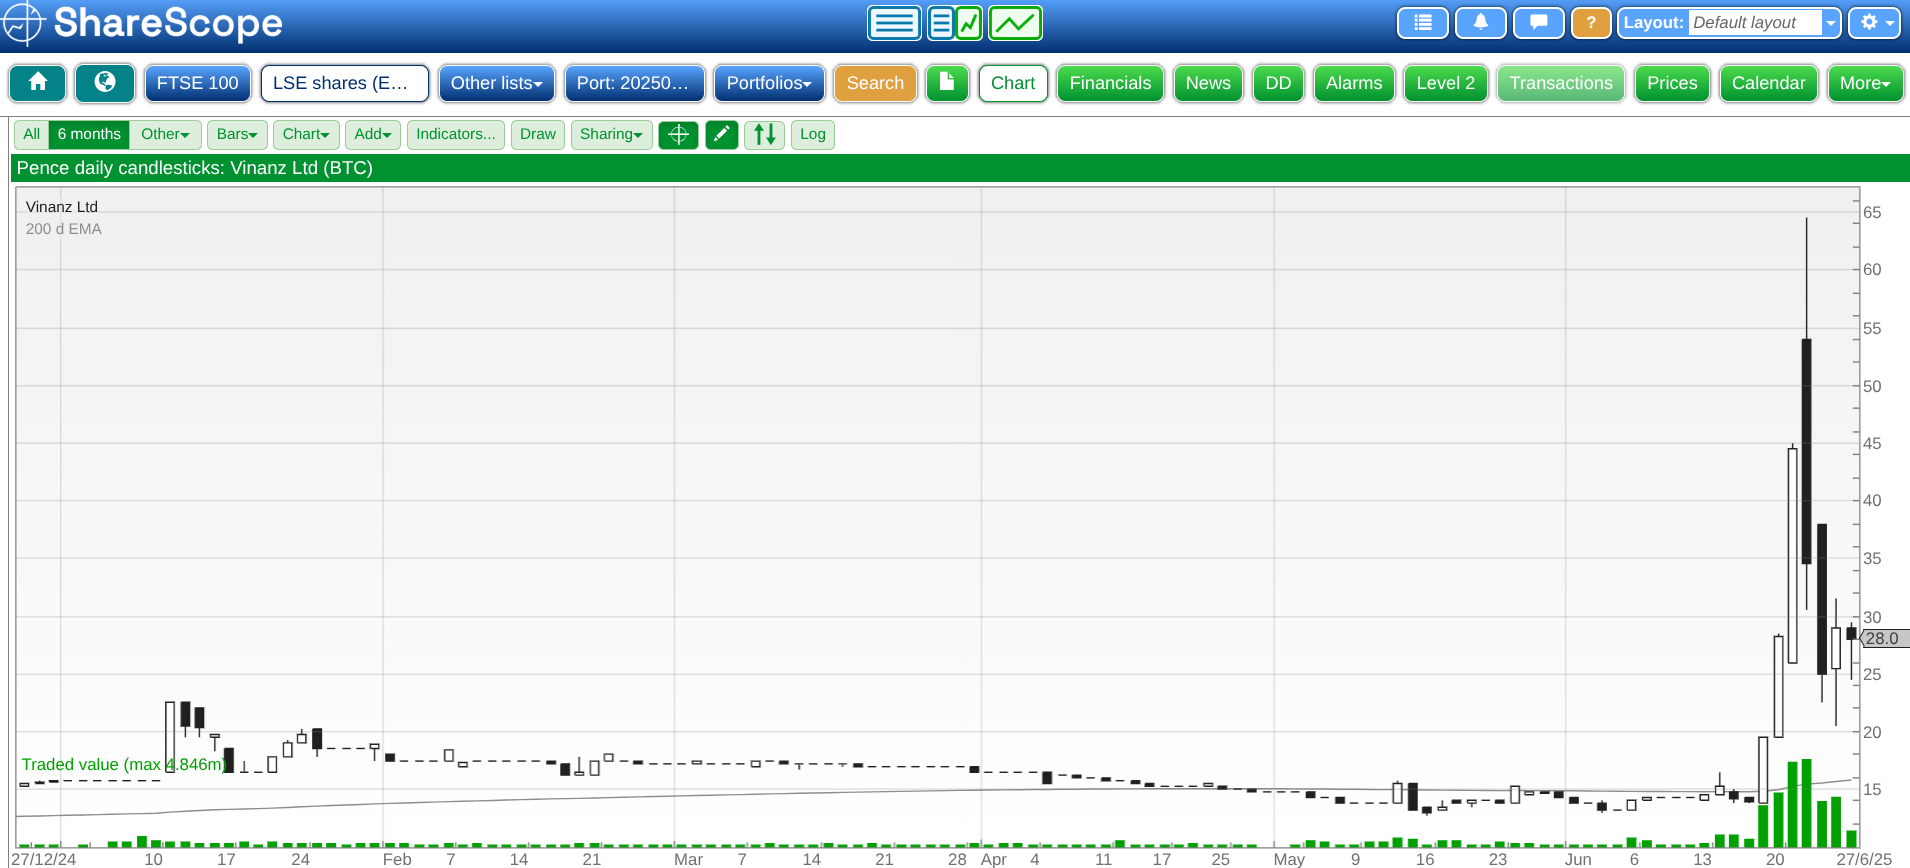Click the Draw button
Screen dimensions: 1910x868
point(538,134)
